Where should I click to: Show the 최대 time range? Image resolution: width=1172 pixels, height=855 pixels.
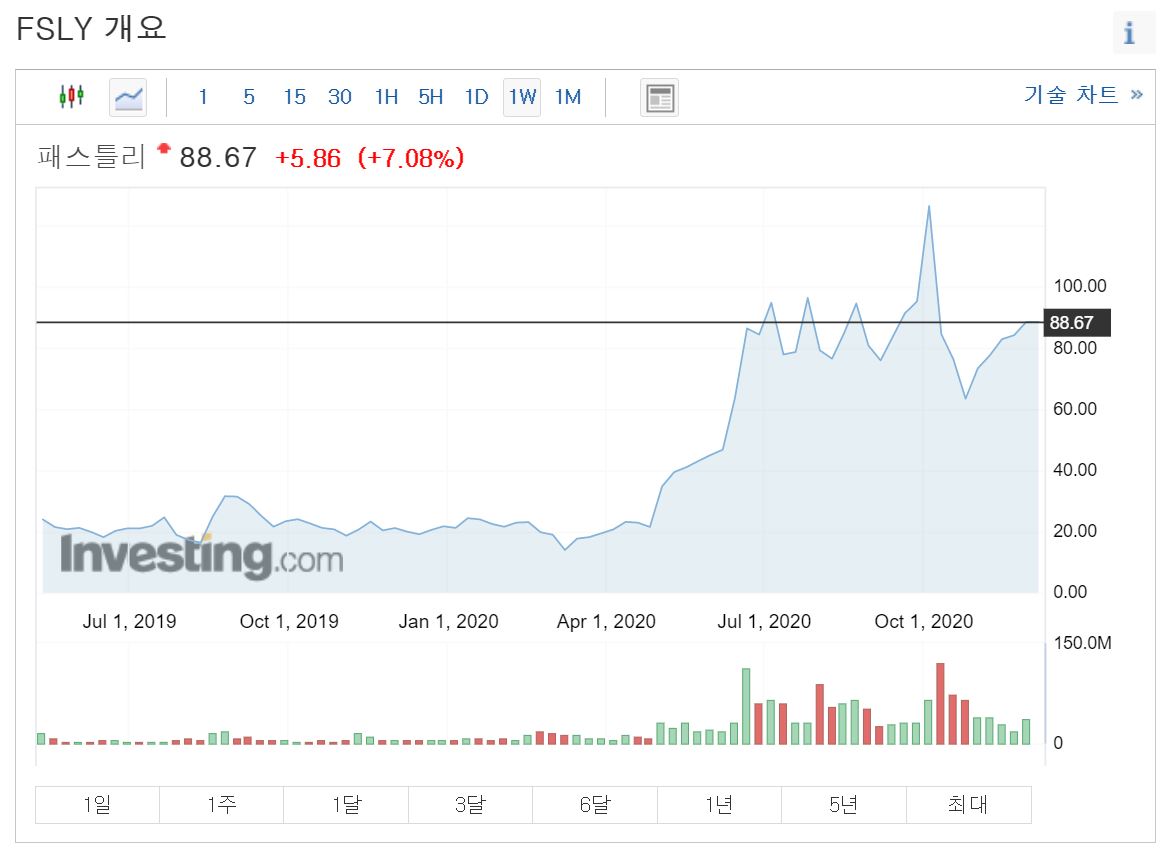(969, 805)
